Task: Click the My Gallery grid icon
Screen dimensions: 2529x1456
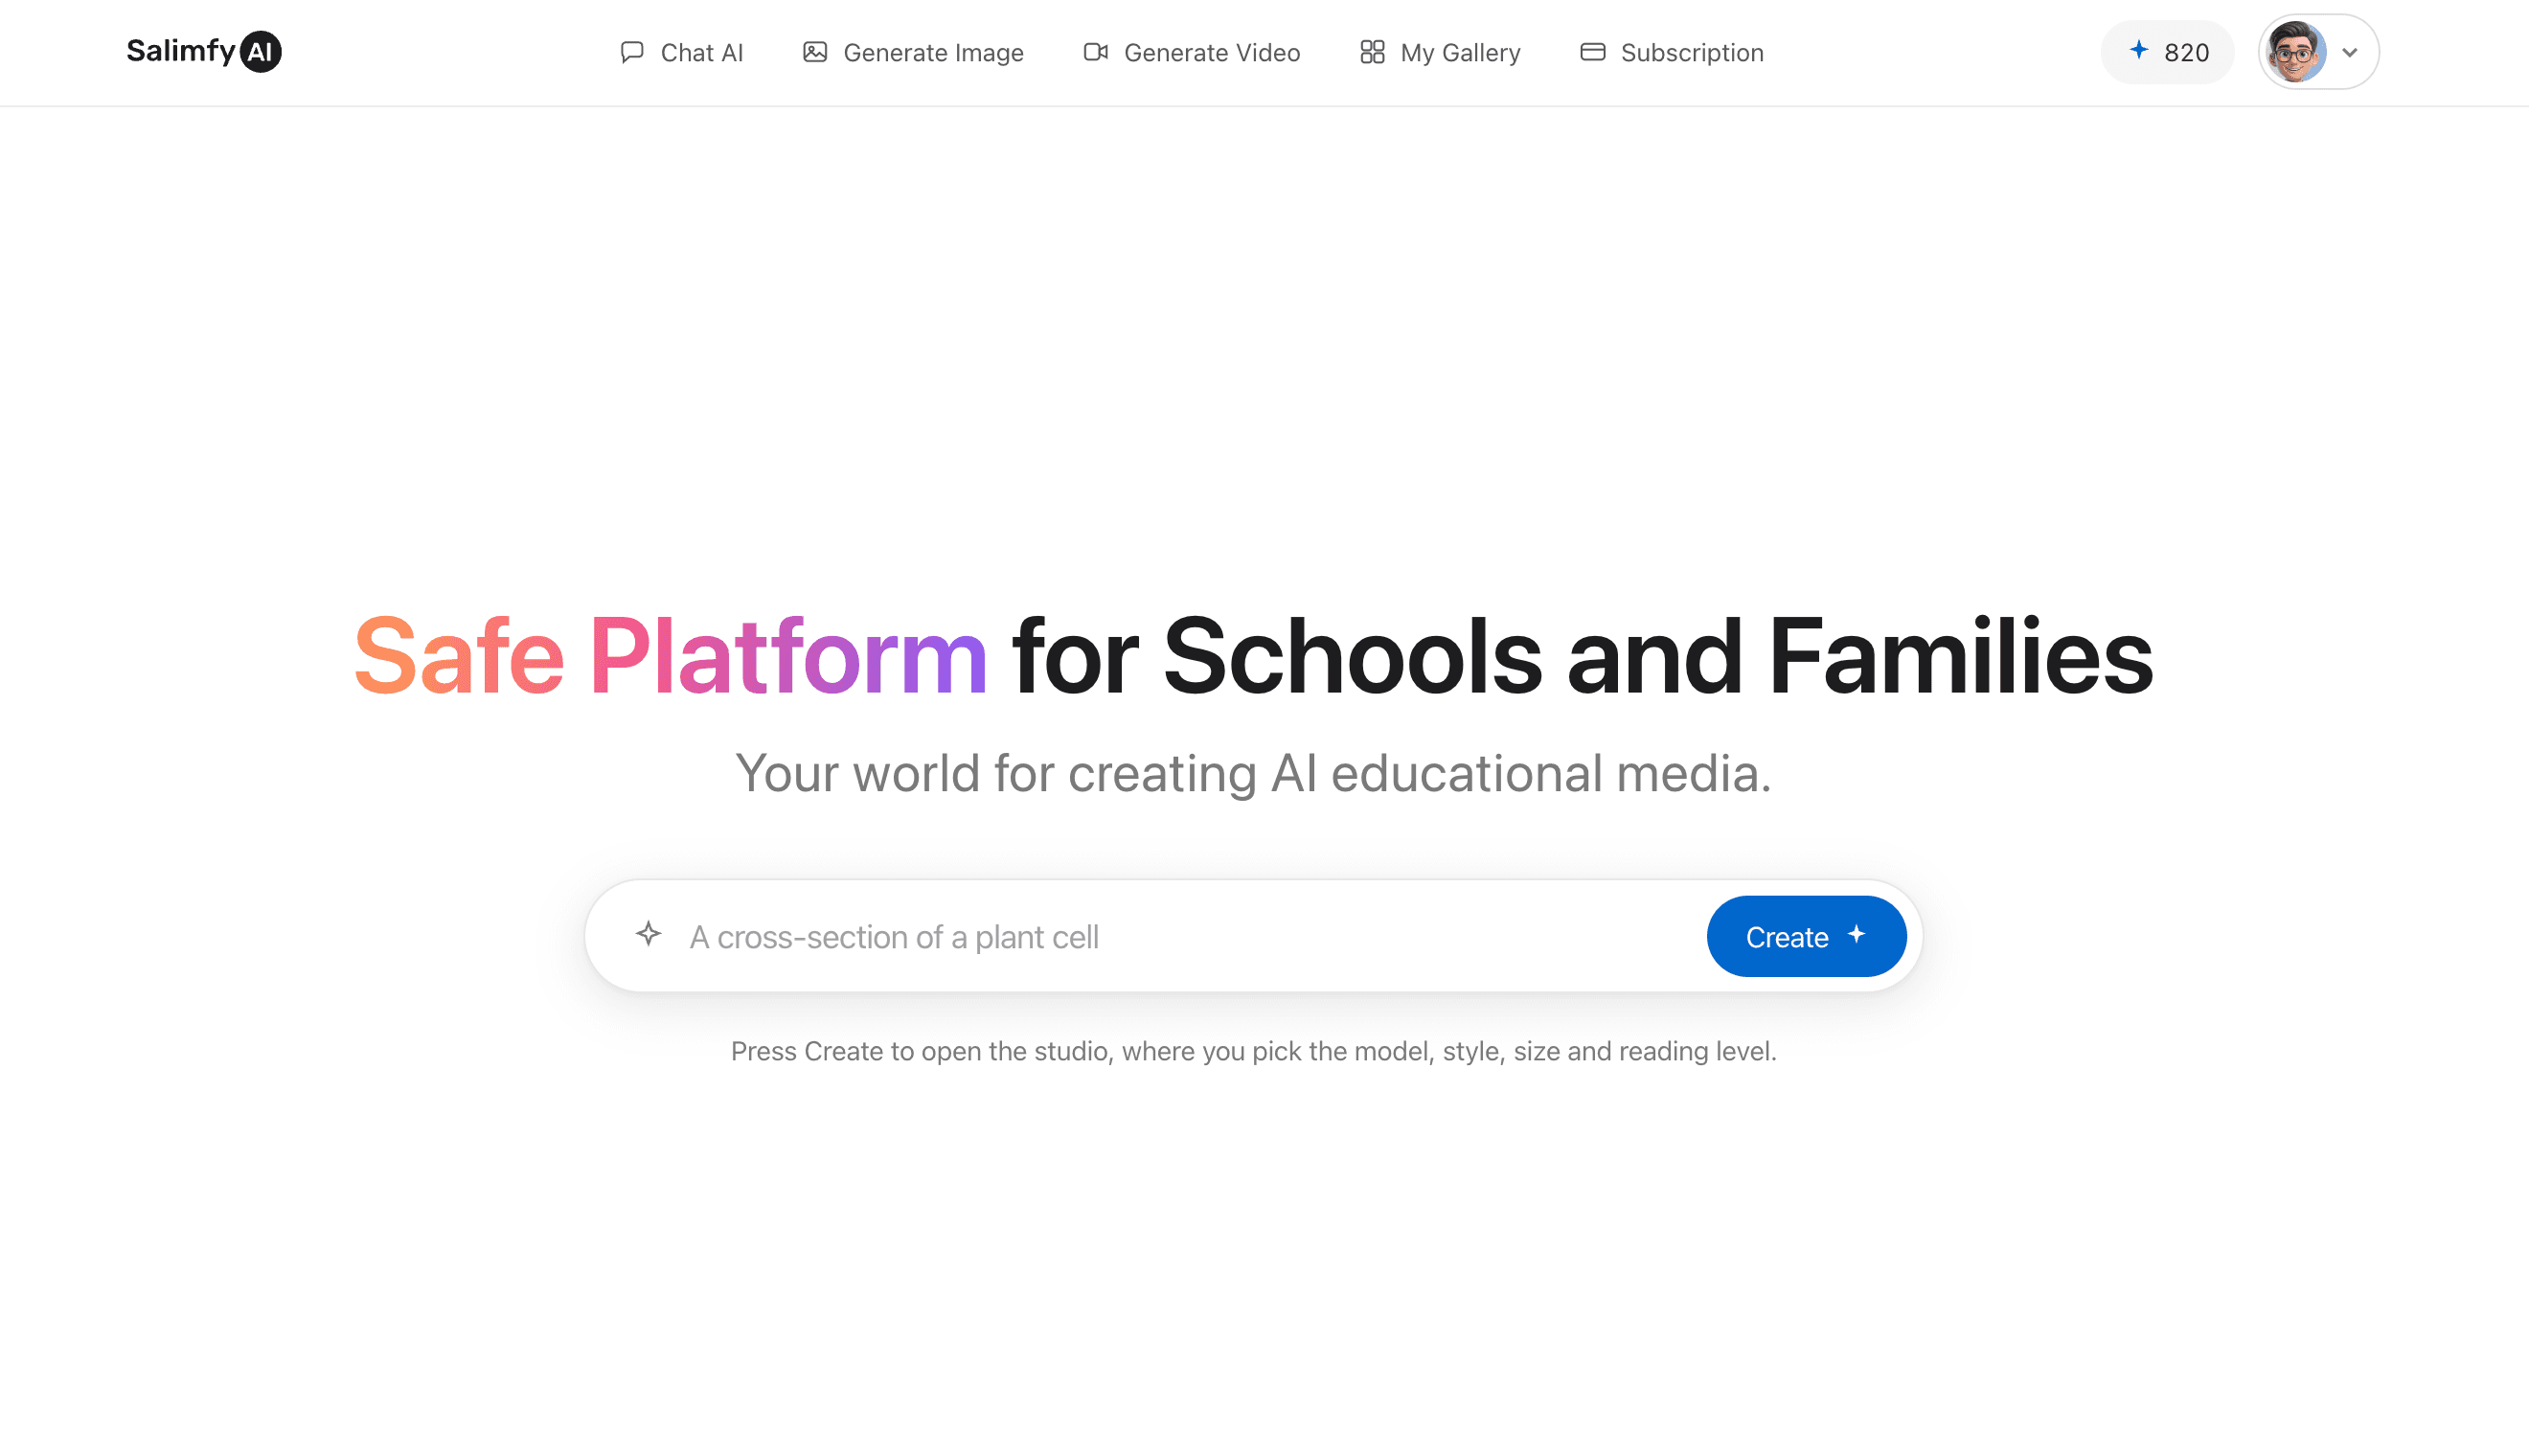Action: (1372, 52)
